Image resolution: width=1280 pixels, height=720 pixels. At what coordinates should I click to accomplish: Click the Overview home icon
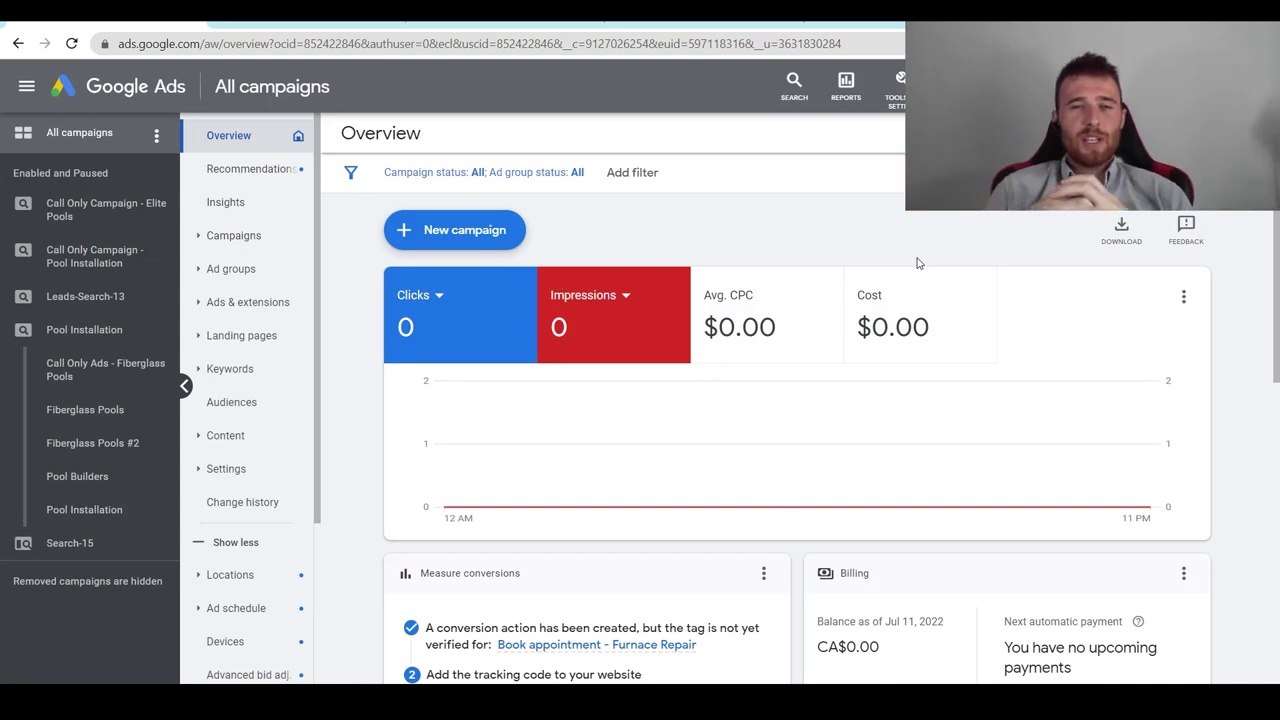[298, 136]
